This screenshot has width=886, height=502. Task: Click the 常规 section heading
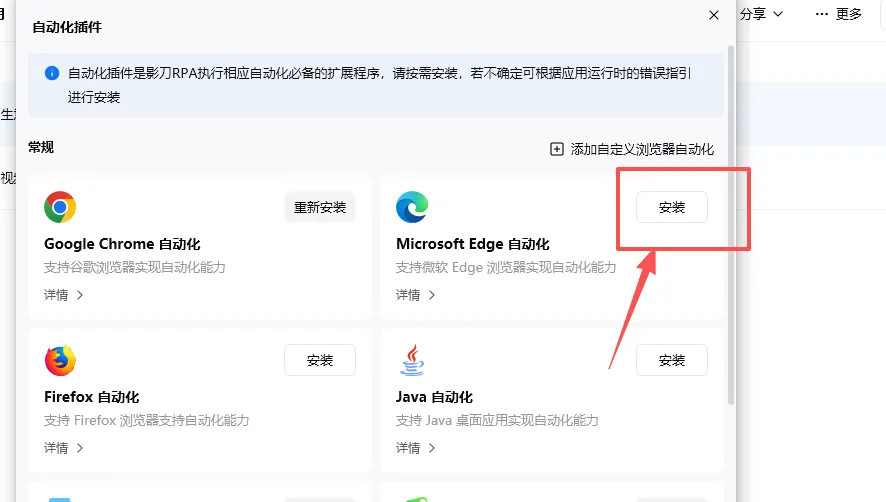[41, 148]
